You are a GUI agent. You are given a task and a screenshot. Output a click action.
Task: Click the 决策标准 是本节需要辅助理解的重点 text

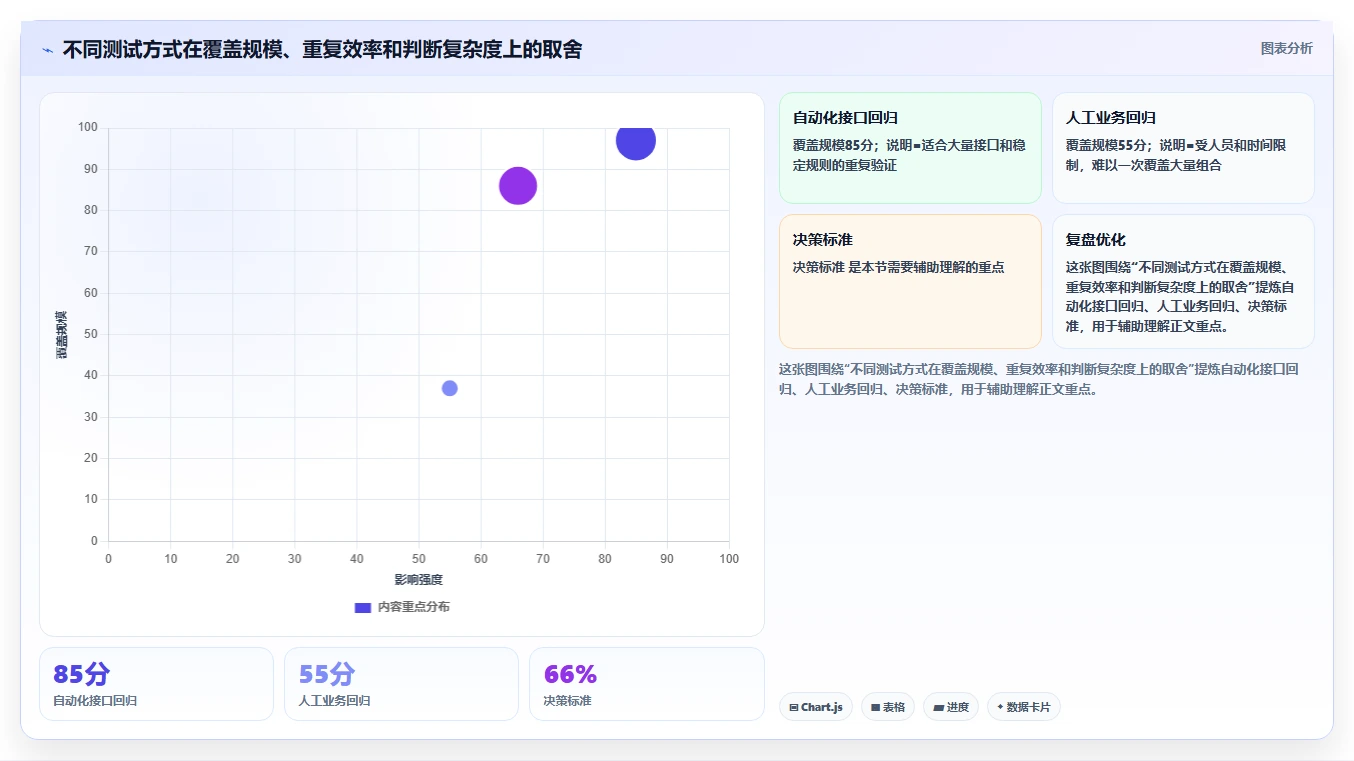[898, 267]
